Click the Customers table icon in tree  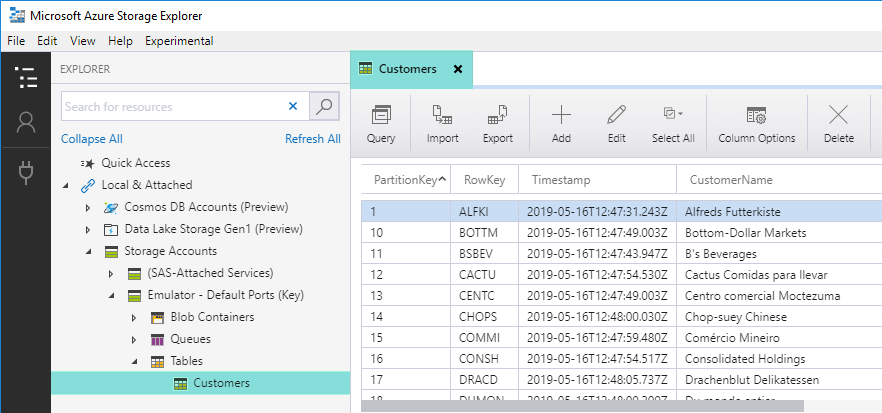pyautogui.click(x=181, y=383)
